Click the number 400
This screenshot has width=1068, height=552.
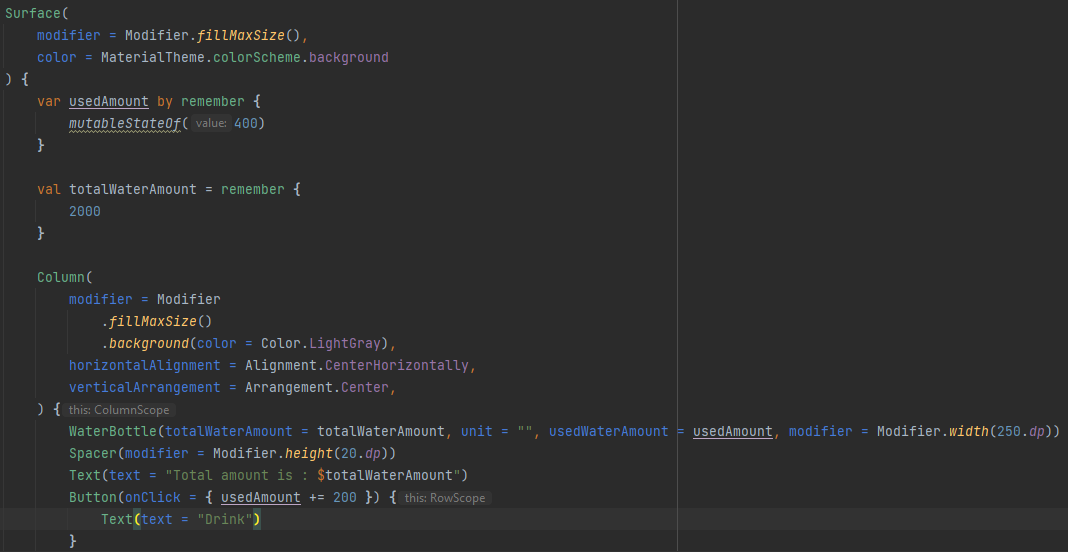point(245,123)
